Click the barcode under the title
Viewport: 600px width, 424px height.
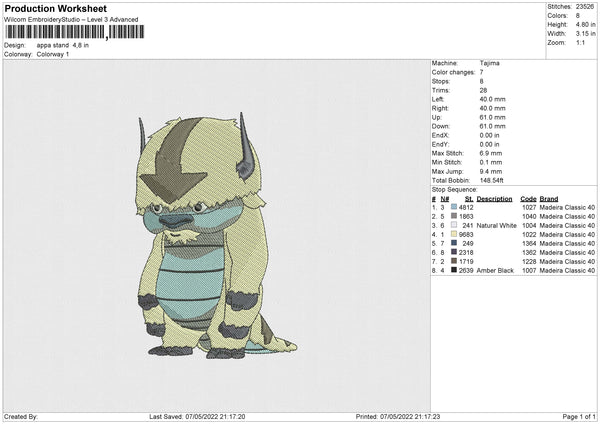(75, 32)
